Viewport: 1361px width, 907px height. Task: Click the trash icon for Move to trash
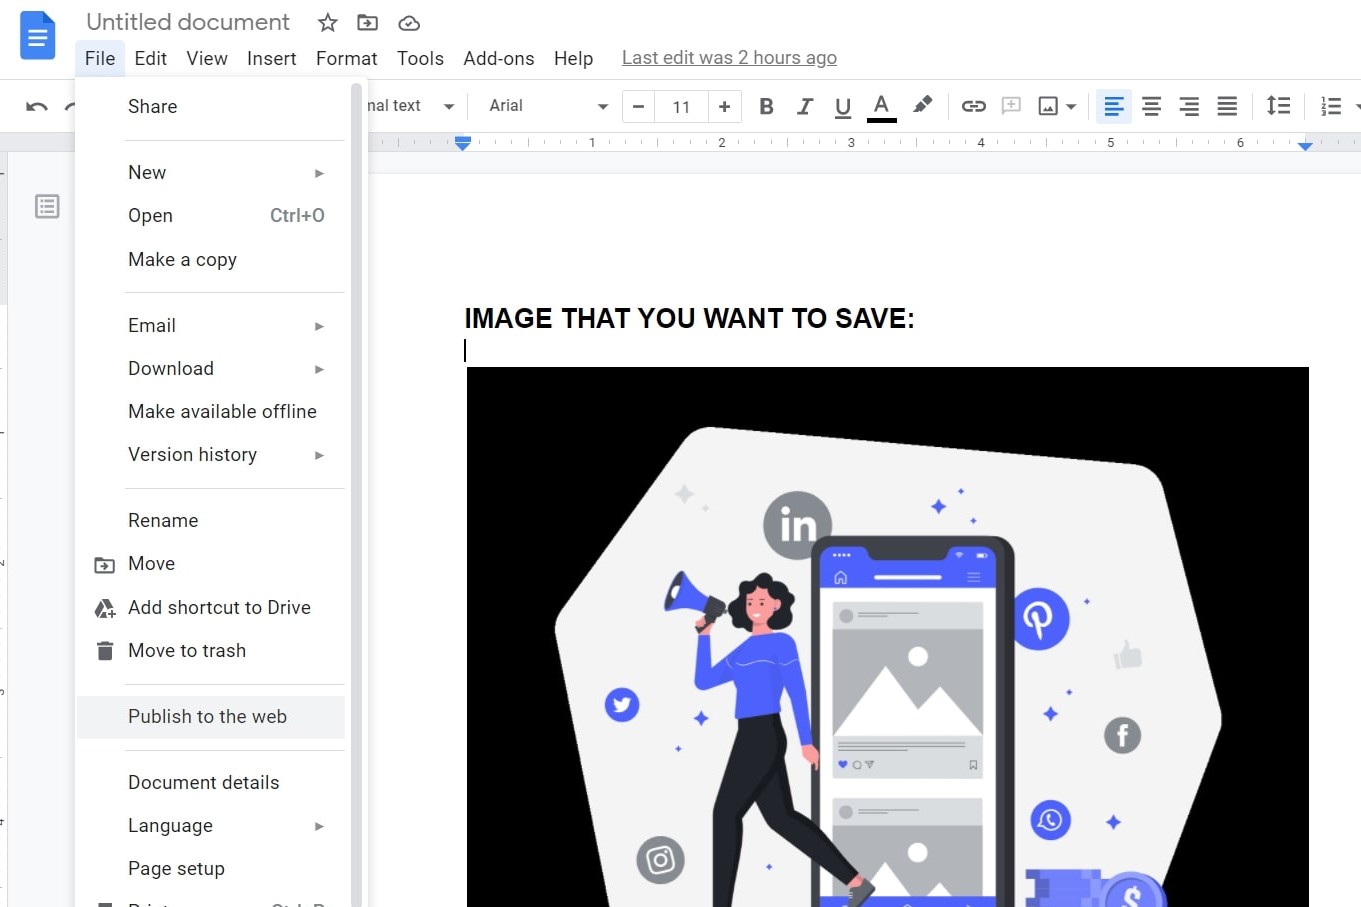point(105,651)
